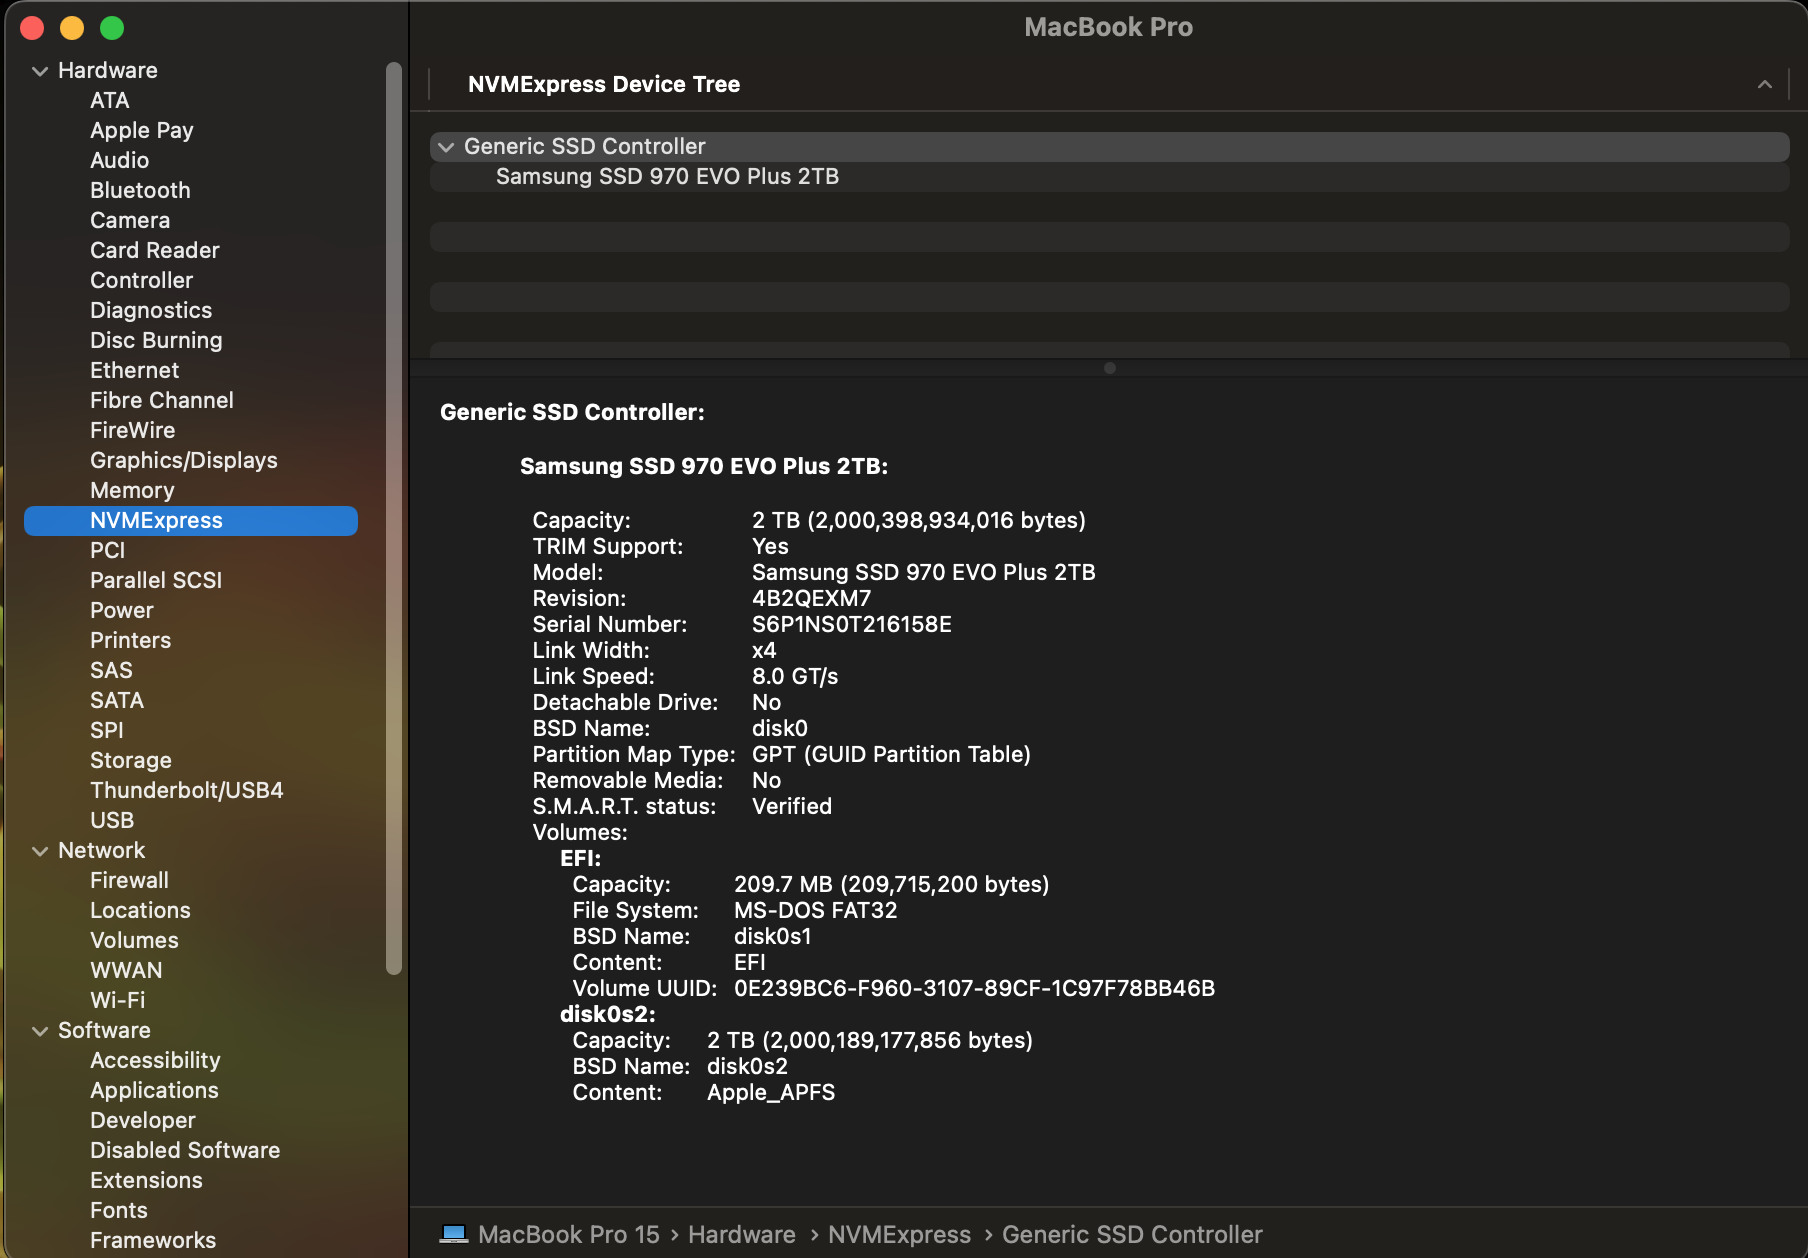View the Diagnostics section
Image resolution: width=1808 pixels, height=1258 pixels.
[151, 310]
